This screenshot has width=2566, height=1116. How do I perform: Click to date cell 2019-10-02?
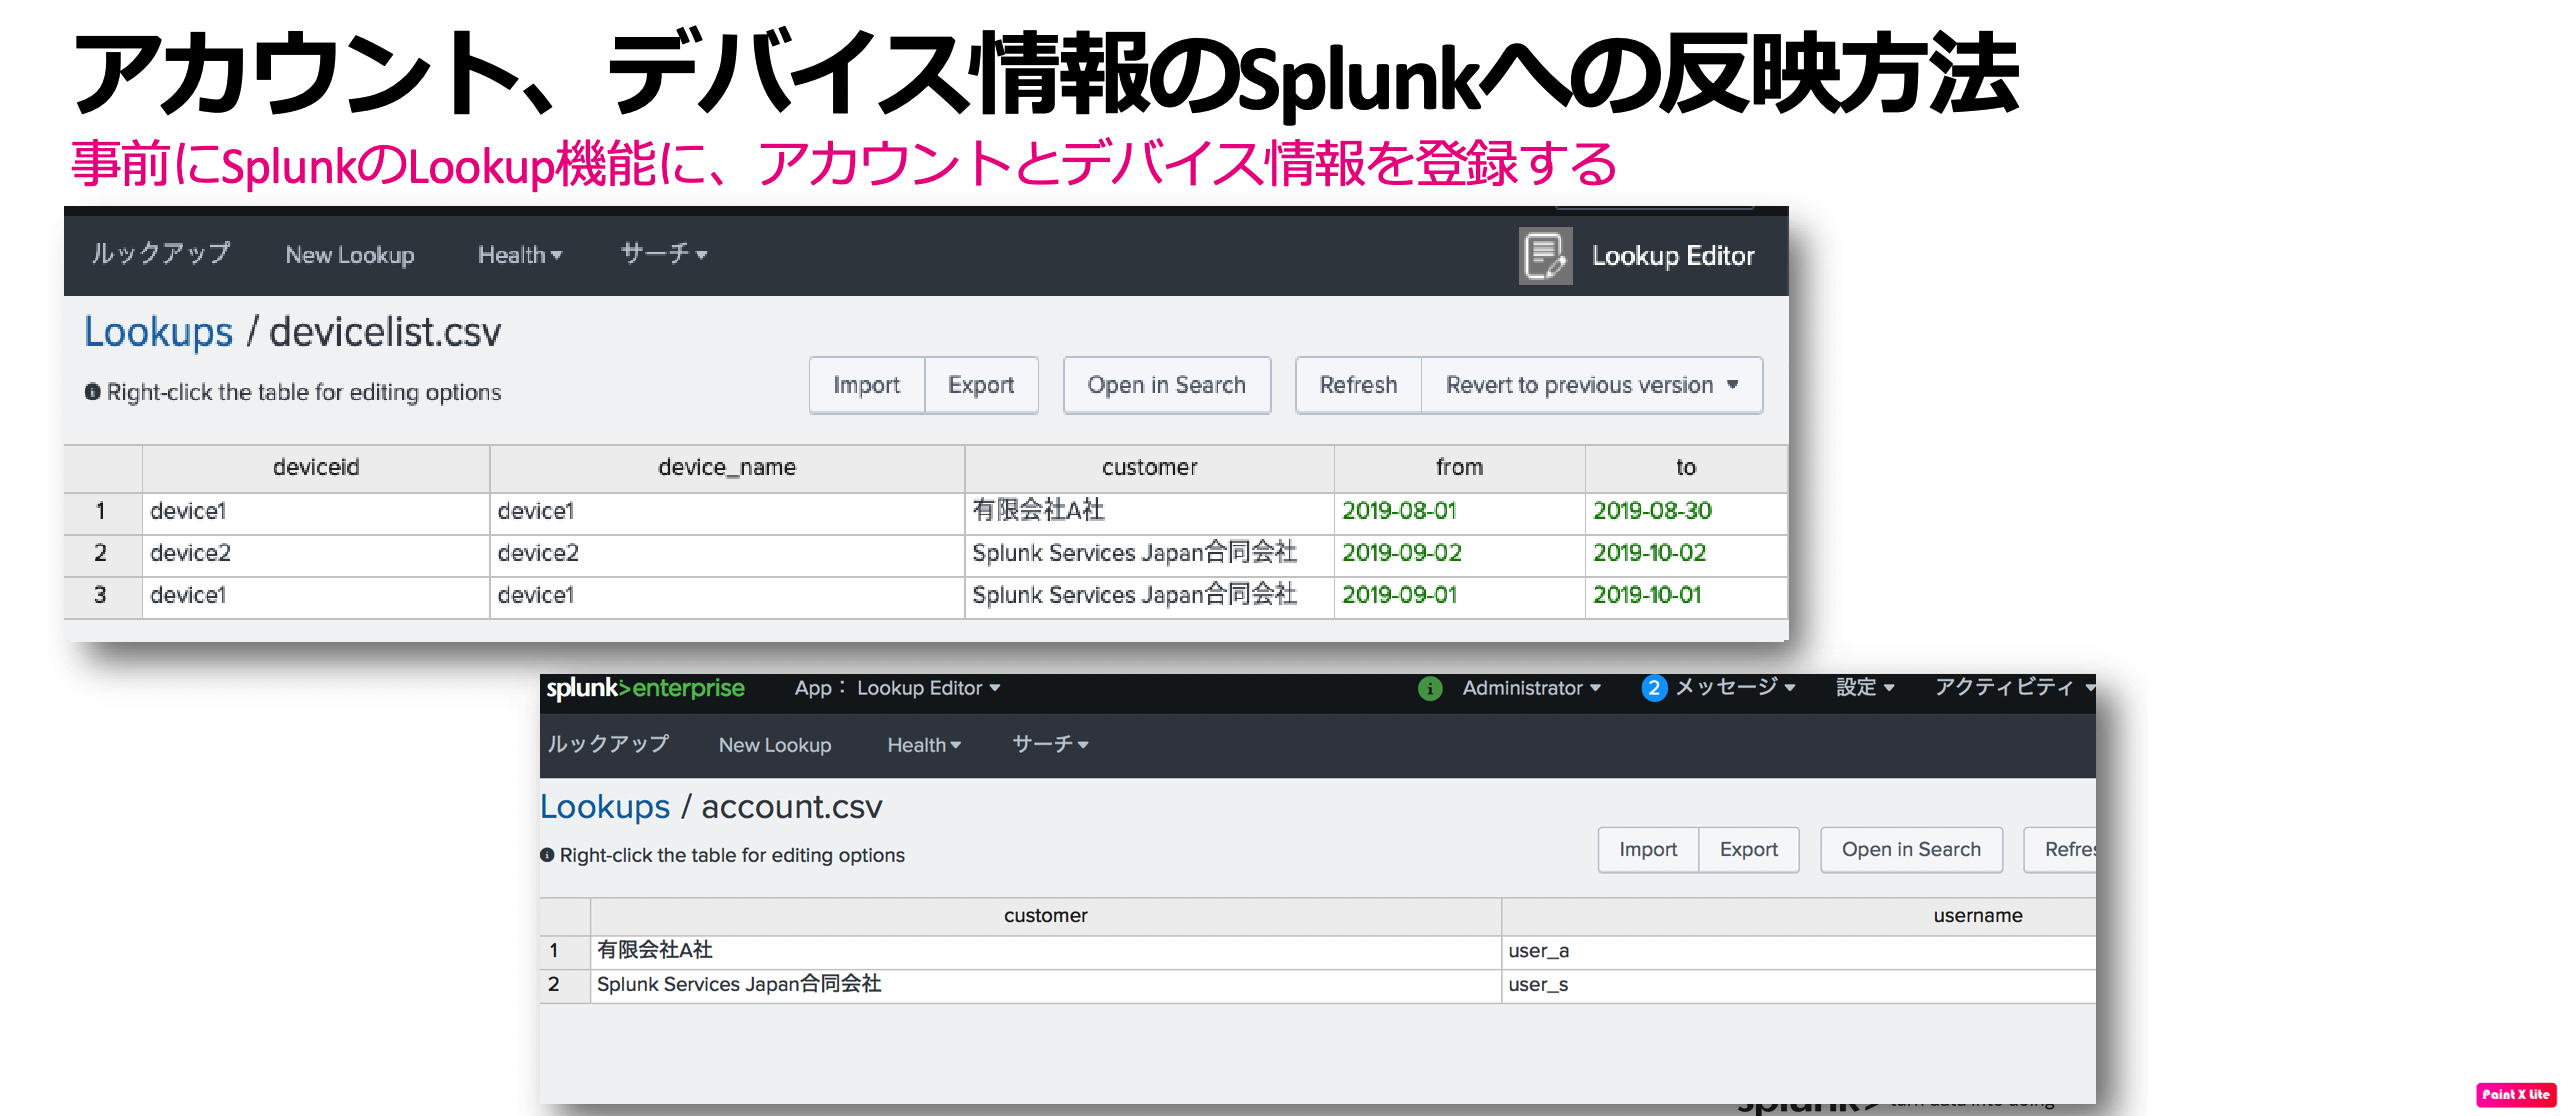pos(1686,553)
